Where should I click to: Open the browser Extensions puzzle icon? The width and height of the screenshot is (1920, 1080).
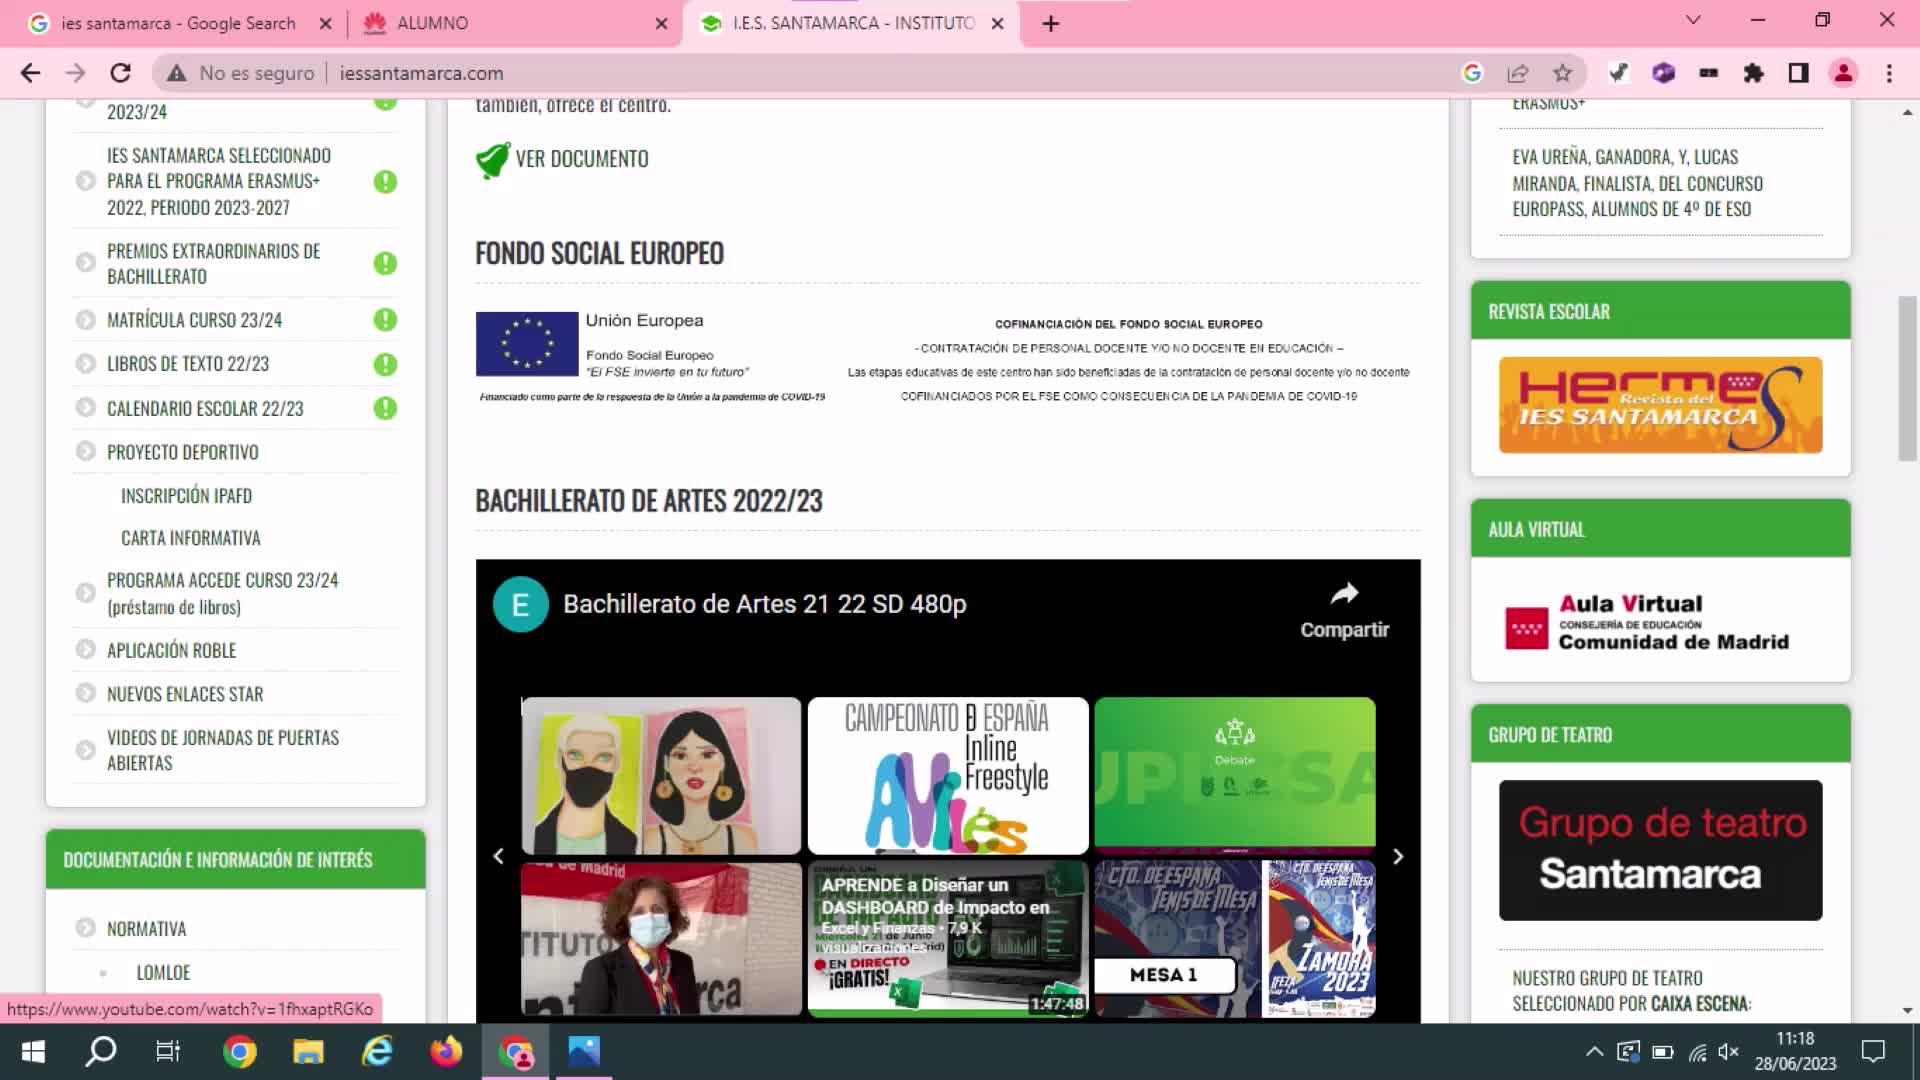point(1753,73)
